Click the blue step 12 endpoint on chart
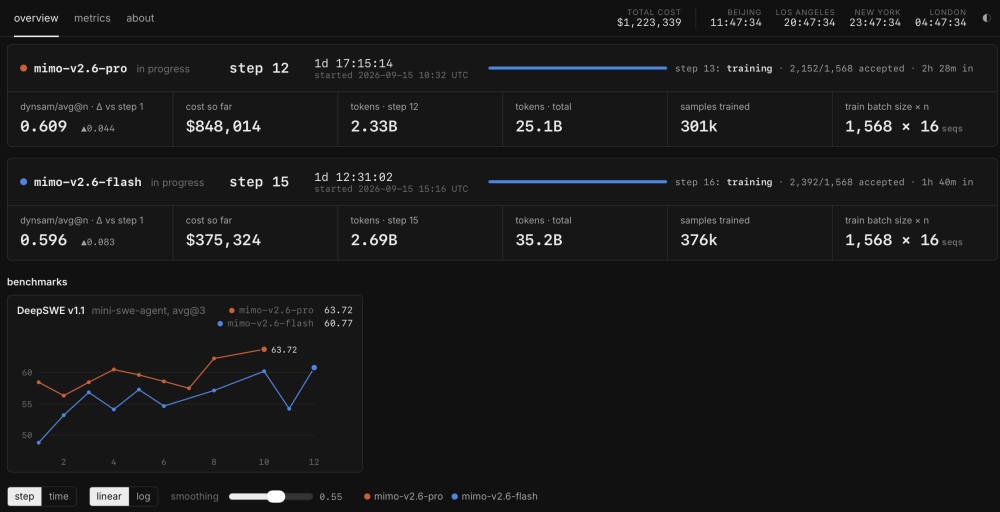The image size is (1000, 512). (x=314, y=367)
